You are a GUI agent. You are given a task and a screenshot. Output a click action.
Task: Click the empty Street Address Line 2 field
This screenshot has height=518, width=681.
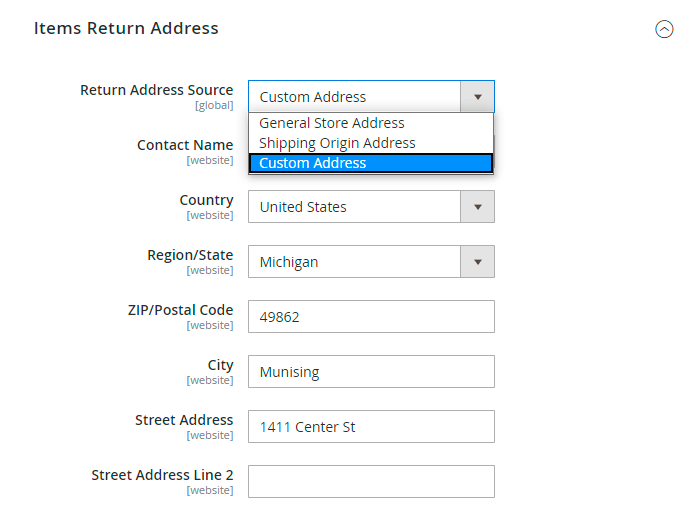[x=371, y=481]
